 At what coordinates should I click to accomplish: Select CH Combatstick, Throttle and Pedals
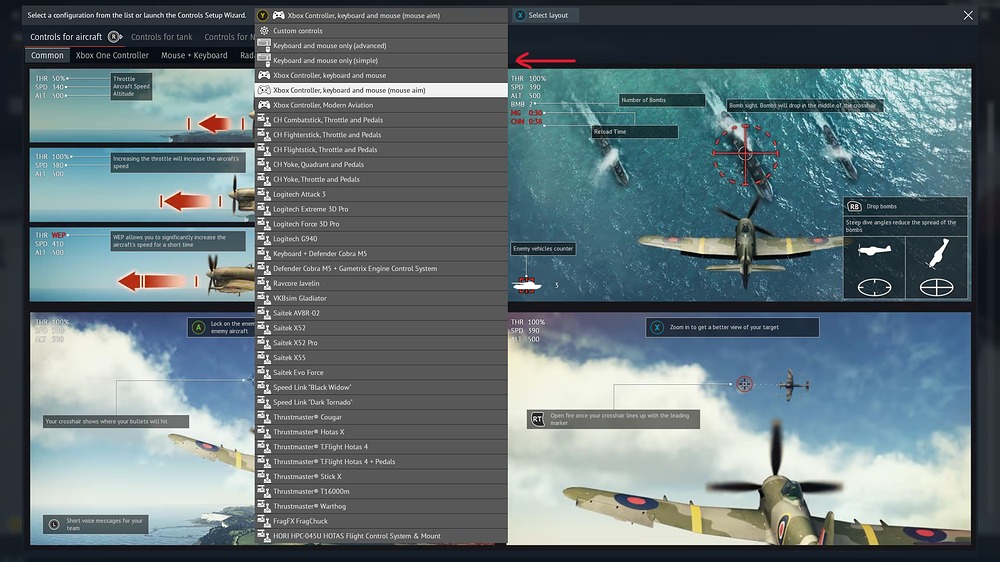(x=381, y=120)
